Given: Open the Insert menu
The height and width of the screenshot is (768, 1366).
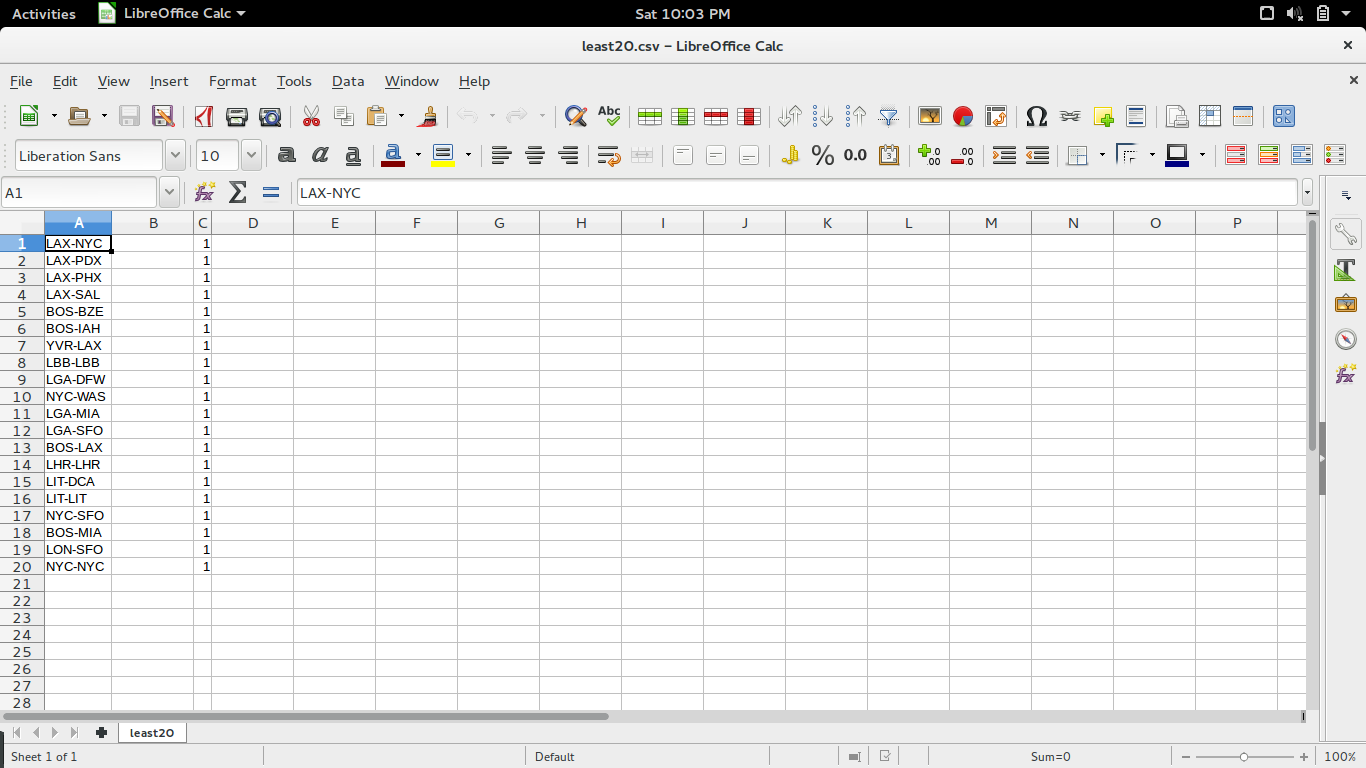Looking at the screenshot, I should pyautogui.click(x=169, y=81).
